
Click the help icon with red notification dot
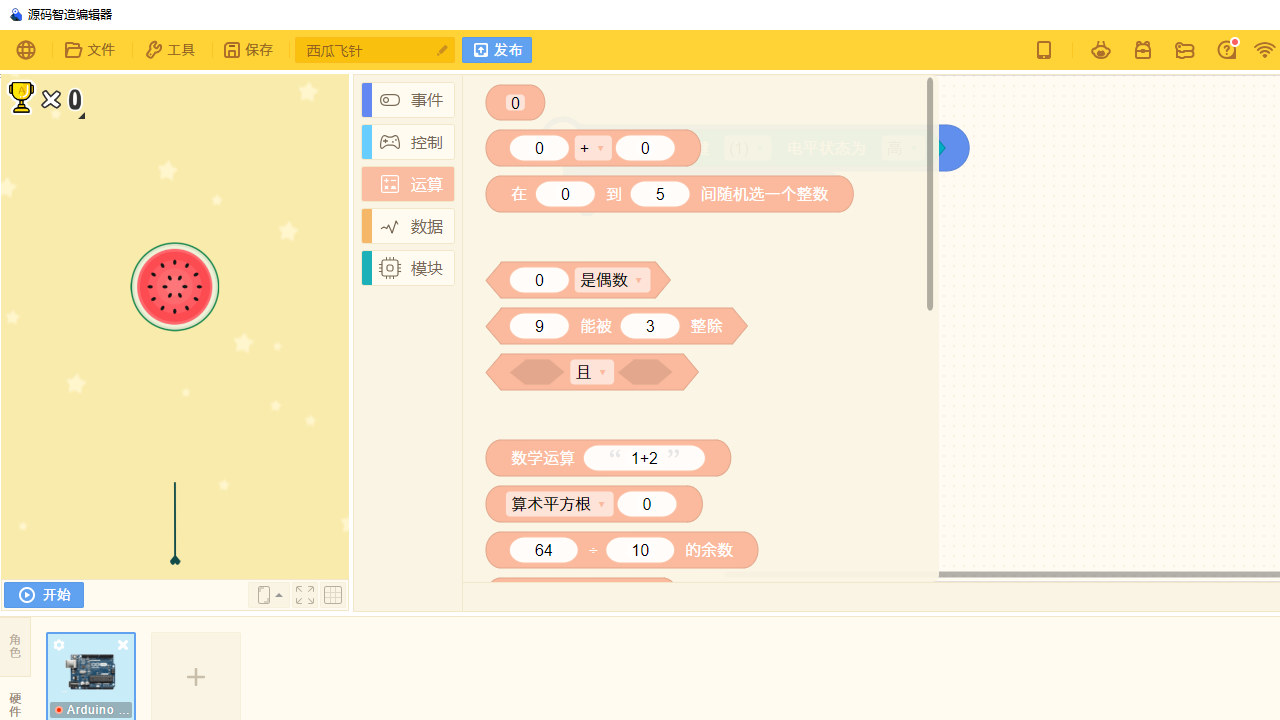coord(1227,50)
